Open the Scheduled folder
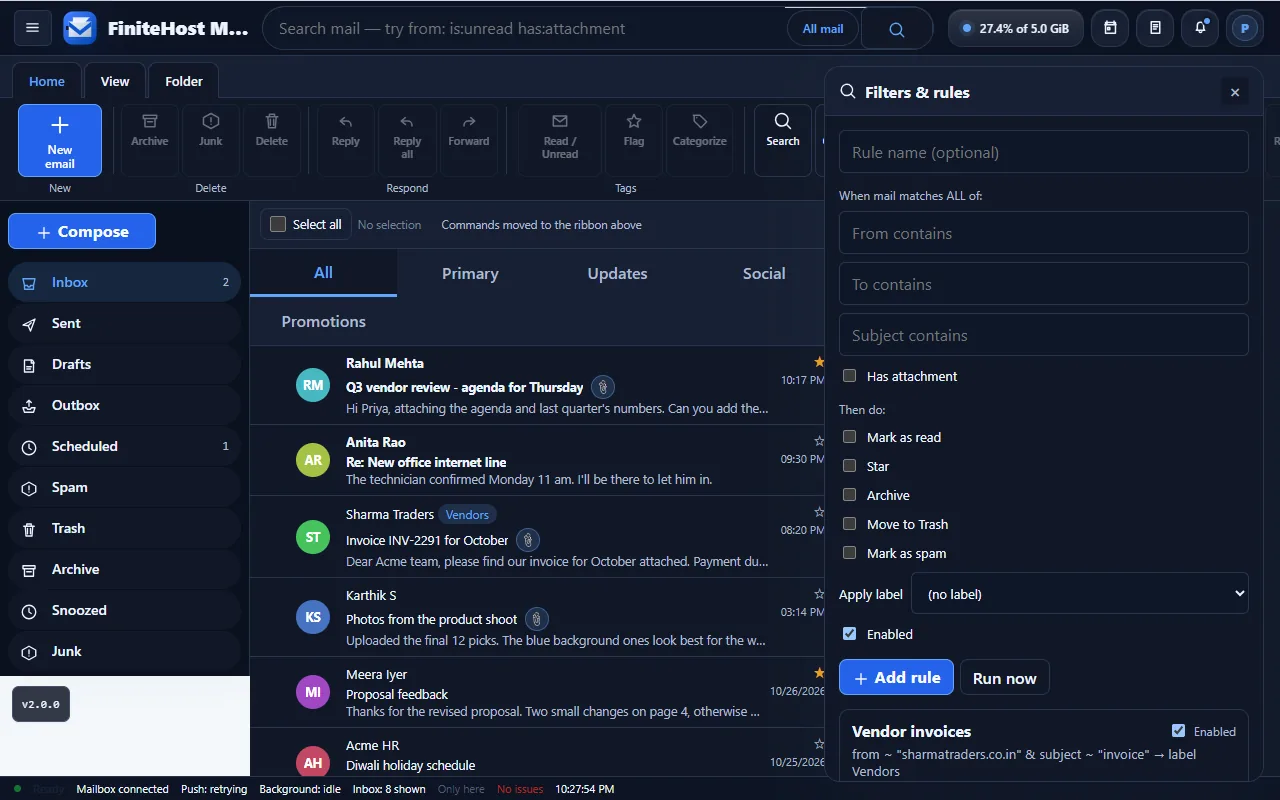This screenshot has width=1280, height=800. (124, 446)
